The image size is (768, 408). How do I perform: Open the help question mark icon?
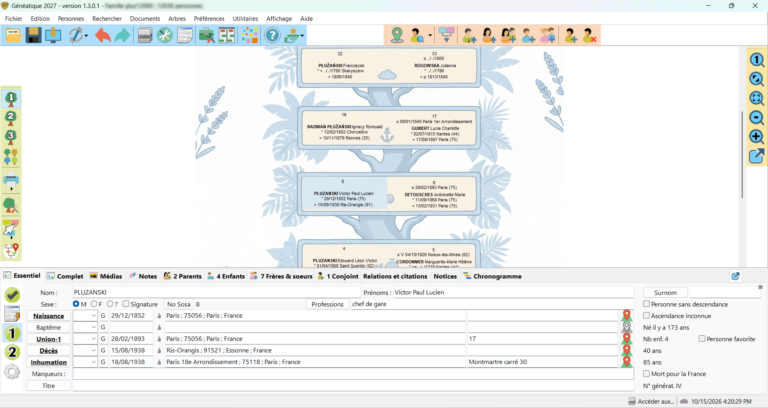pos(272,35)
